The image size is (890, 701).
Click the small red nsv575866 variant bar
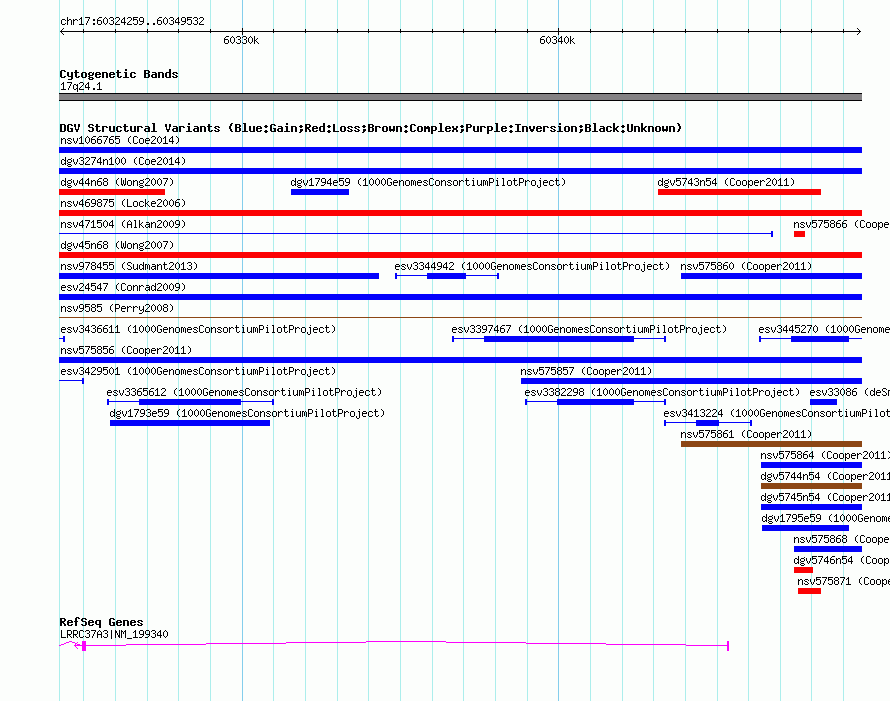coord(799,234)
